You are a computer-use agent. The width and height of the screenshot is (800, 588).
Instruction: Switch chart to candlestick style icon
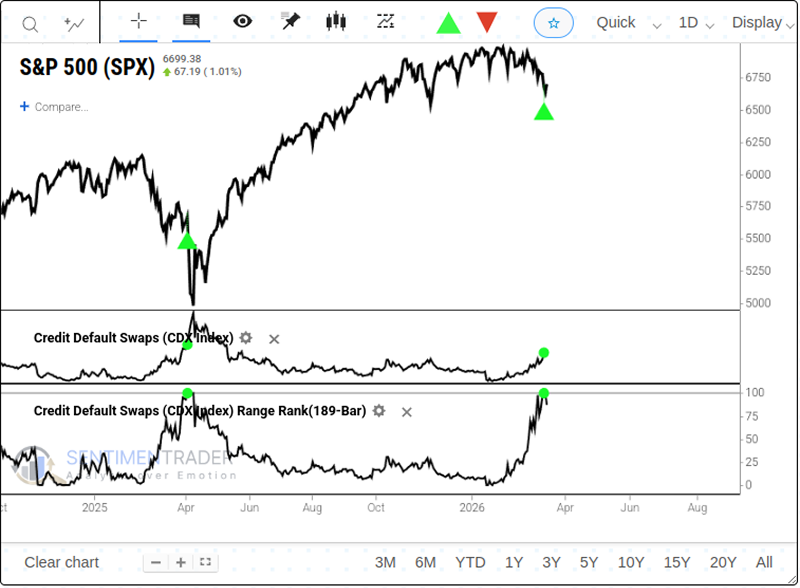click(x=336, y=21)
